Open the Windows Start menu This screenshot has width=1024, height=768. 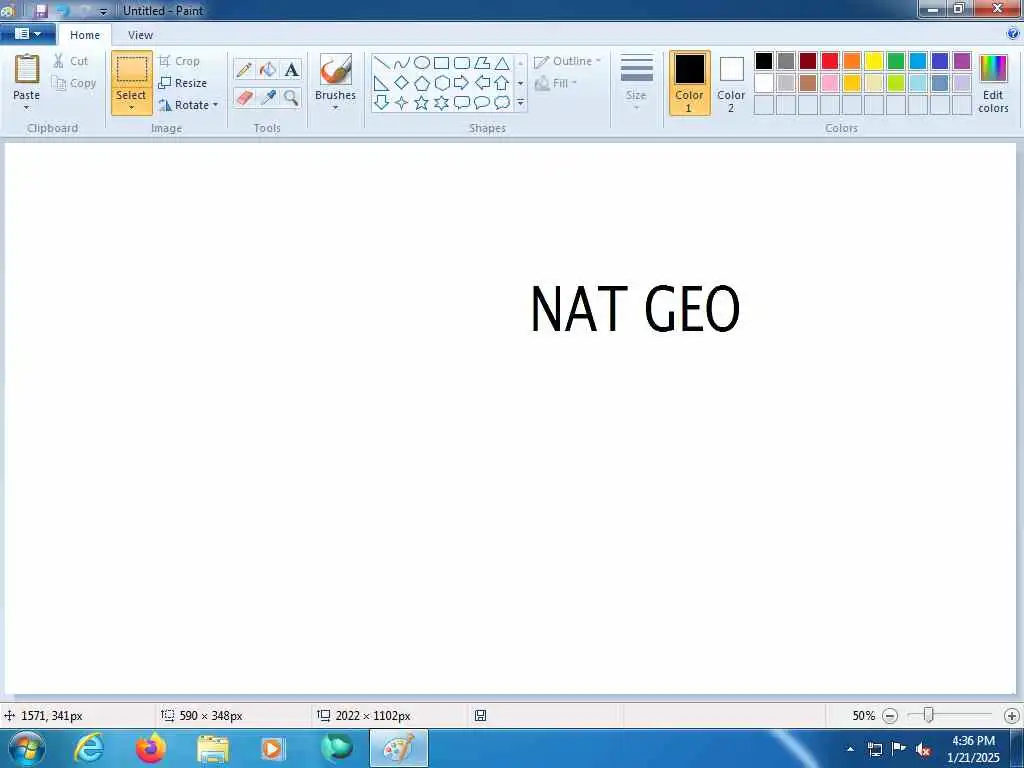(x=27, y=748)
